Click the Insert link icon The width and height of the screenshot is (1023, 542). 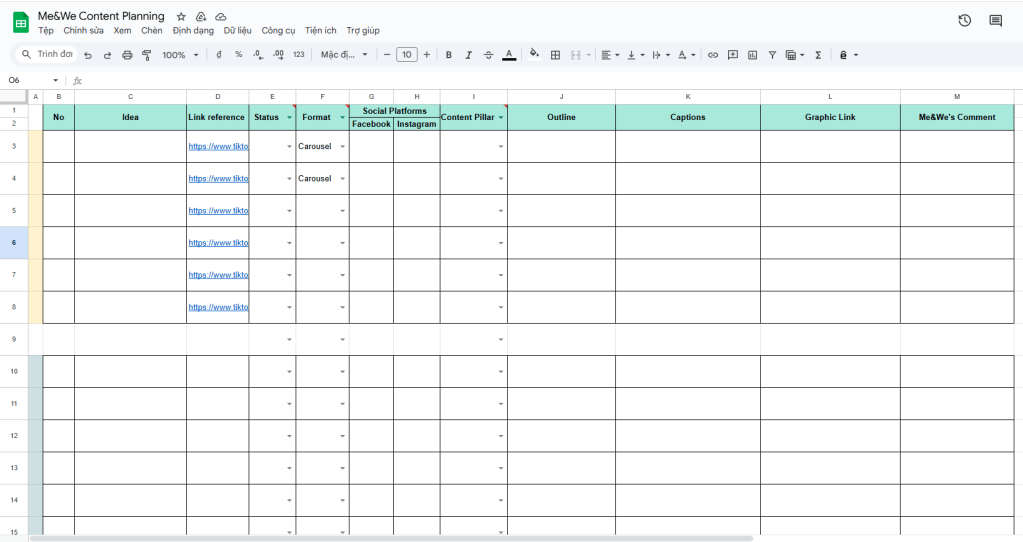(x=713, y=55)
